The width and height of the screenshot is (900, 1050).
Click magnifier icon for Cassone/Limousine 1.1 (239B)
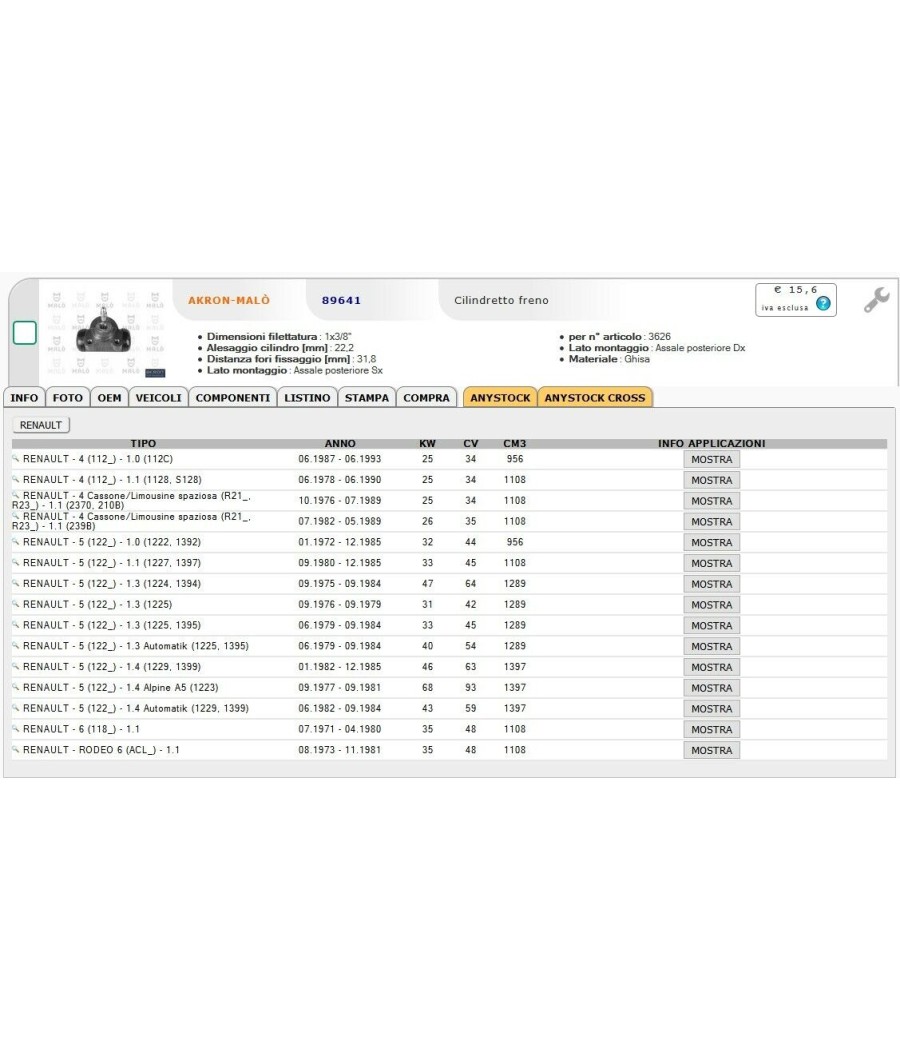15,516
